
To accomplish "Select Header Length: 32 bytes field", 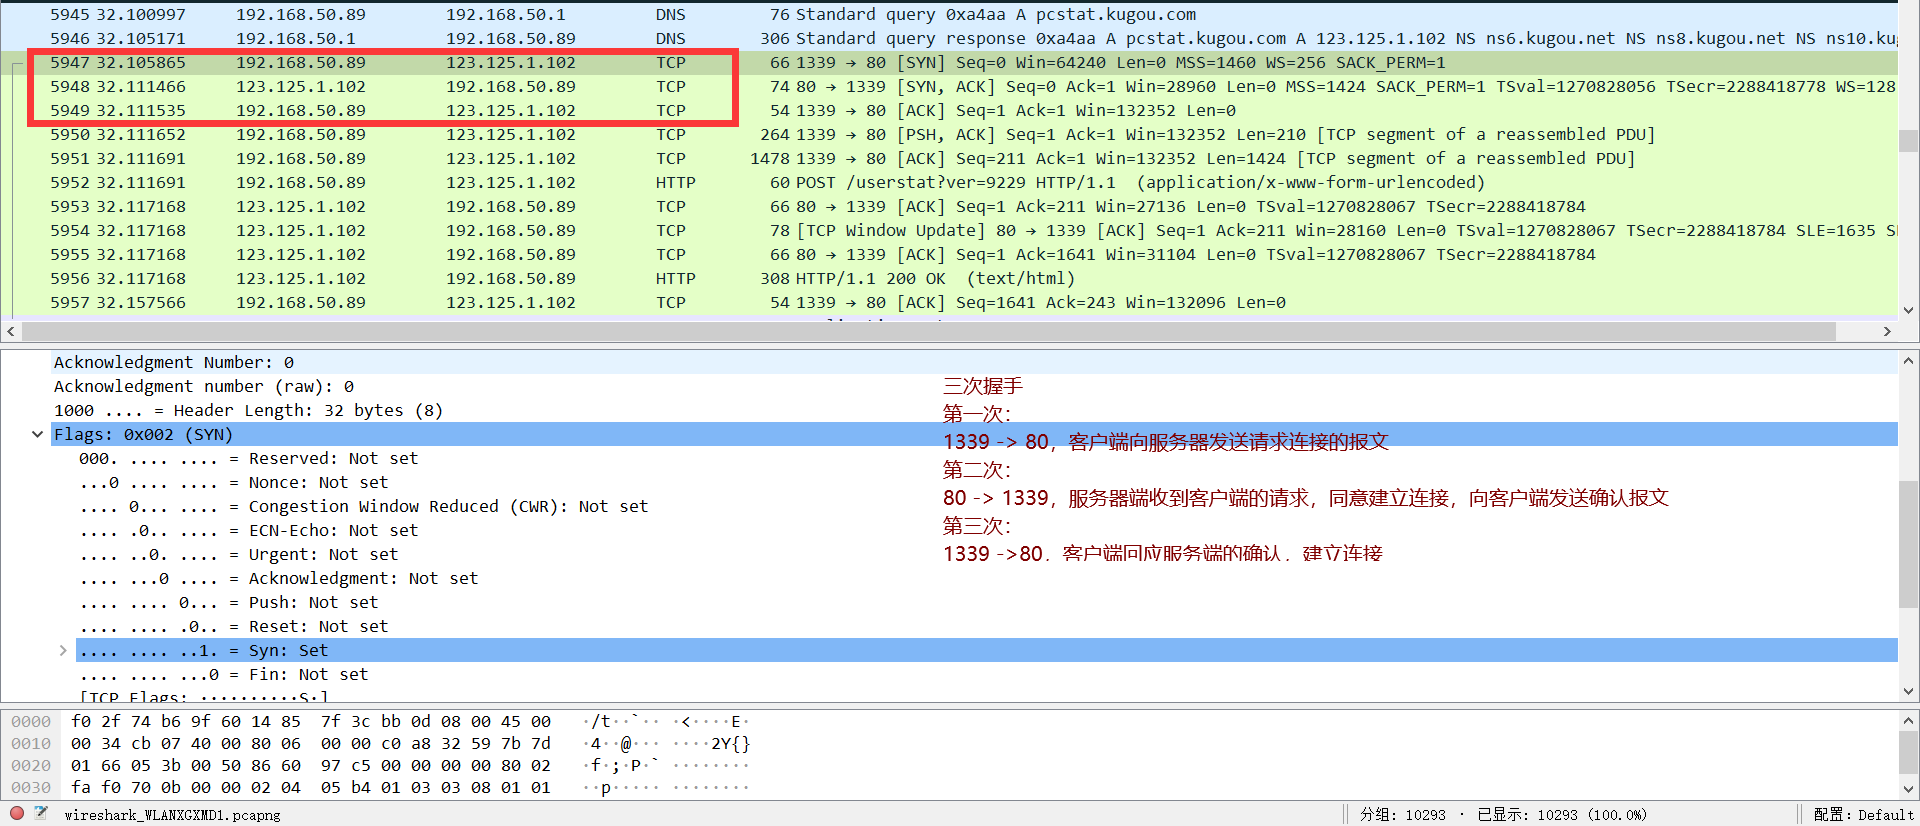I will pos(248,410).
